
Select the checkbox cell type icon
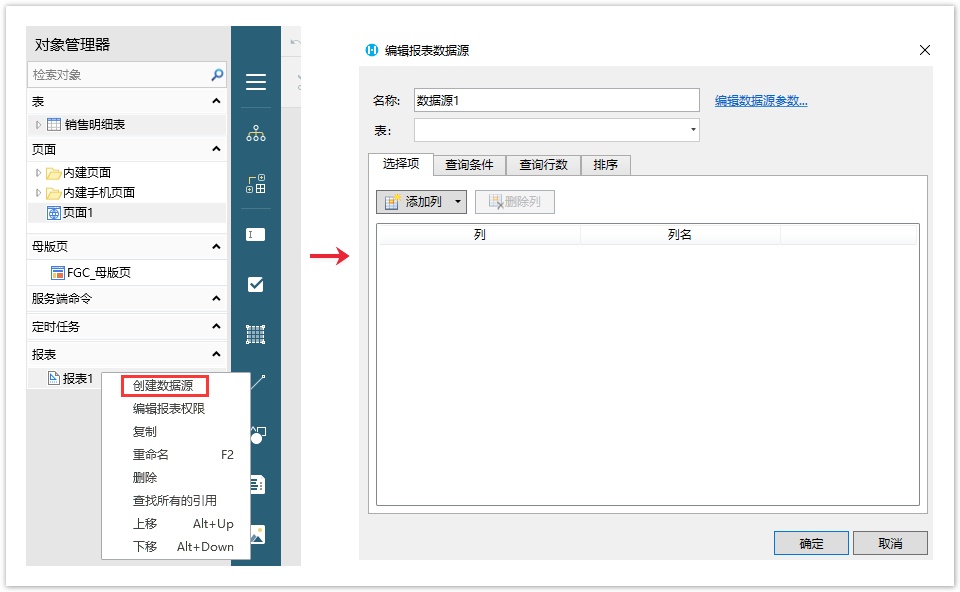(x=256, y=285)
